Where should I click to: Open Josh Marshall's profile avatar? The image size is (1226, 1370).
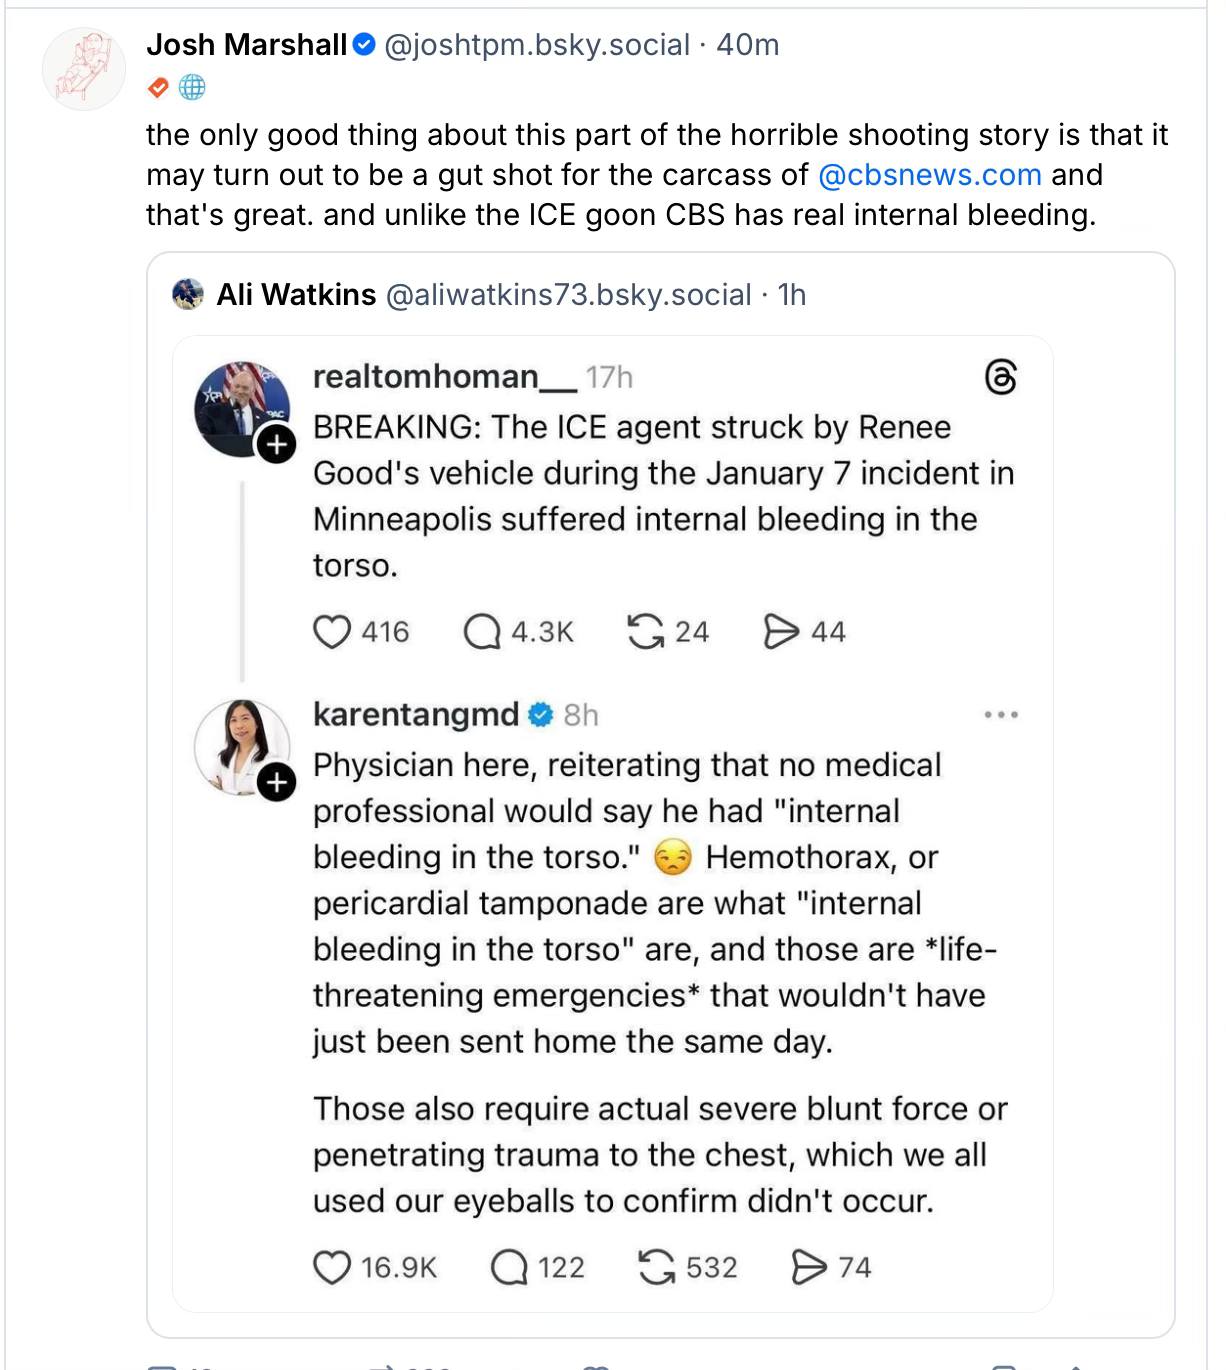(x=84, y=69)
